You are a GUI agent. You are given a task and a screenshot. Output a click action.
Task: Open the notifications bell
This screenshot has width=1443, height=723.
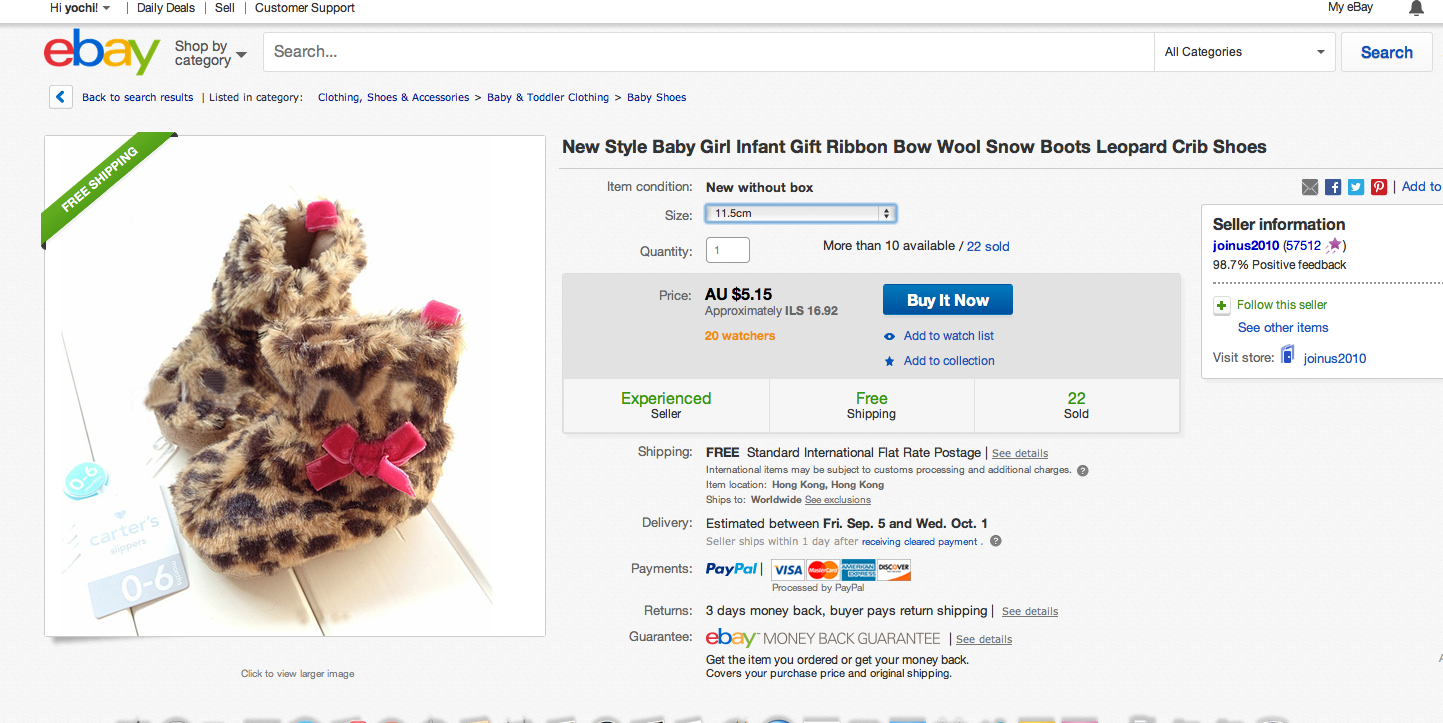[x=1416, y=8]
